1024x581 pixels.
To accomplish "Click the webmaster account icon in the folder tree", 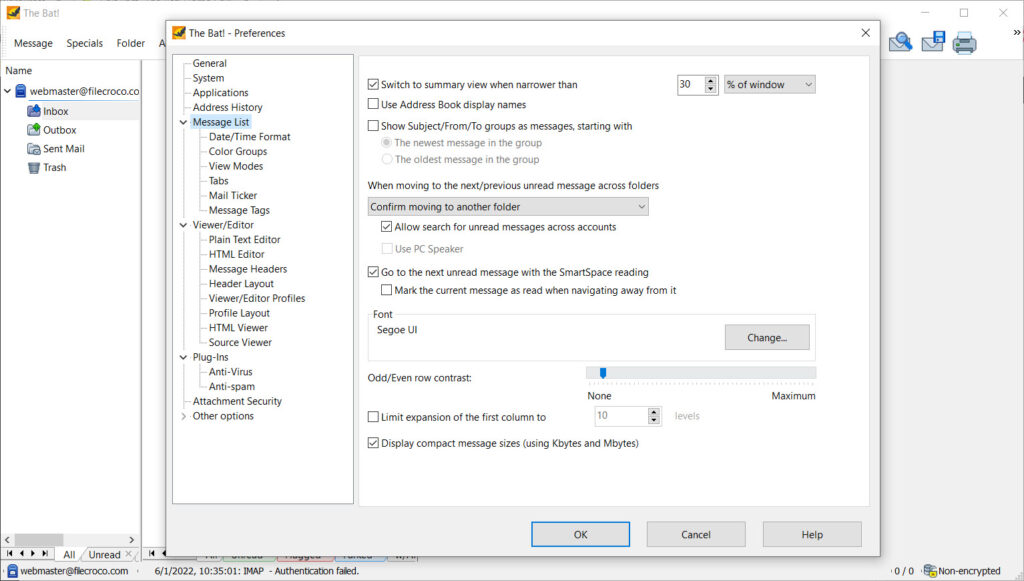I will point(21,91).
